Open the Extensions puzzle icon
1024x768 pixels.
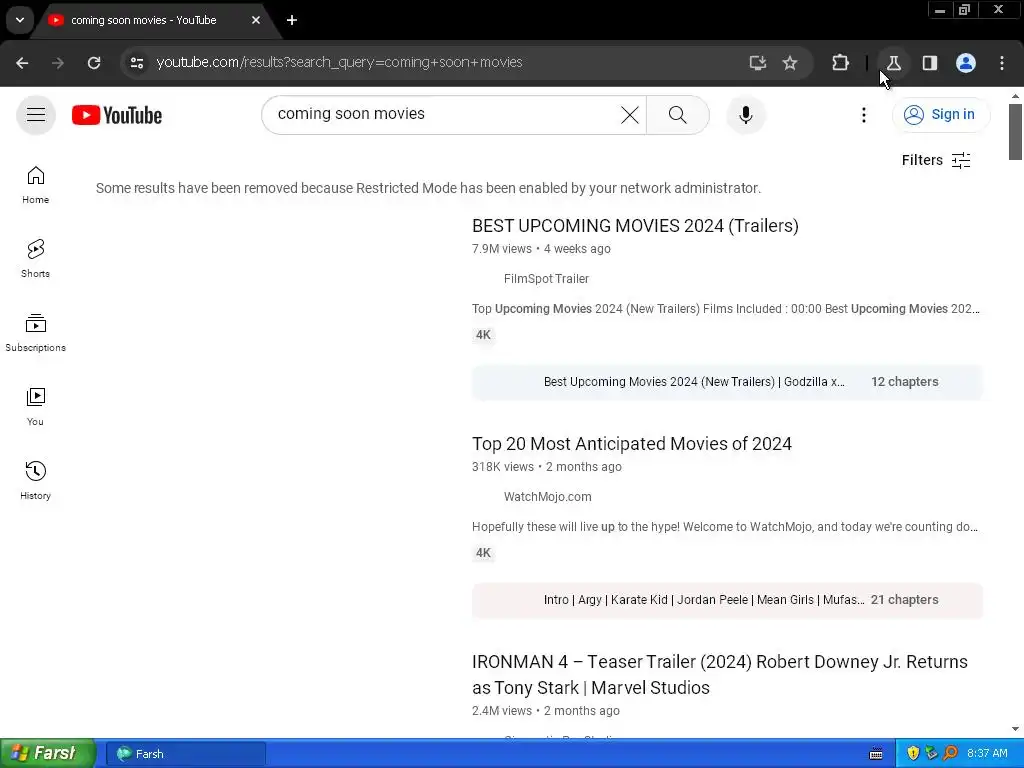click(840, 63)
